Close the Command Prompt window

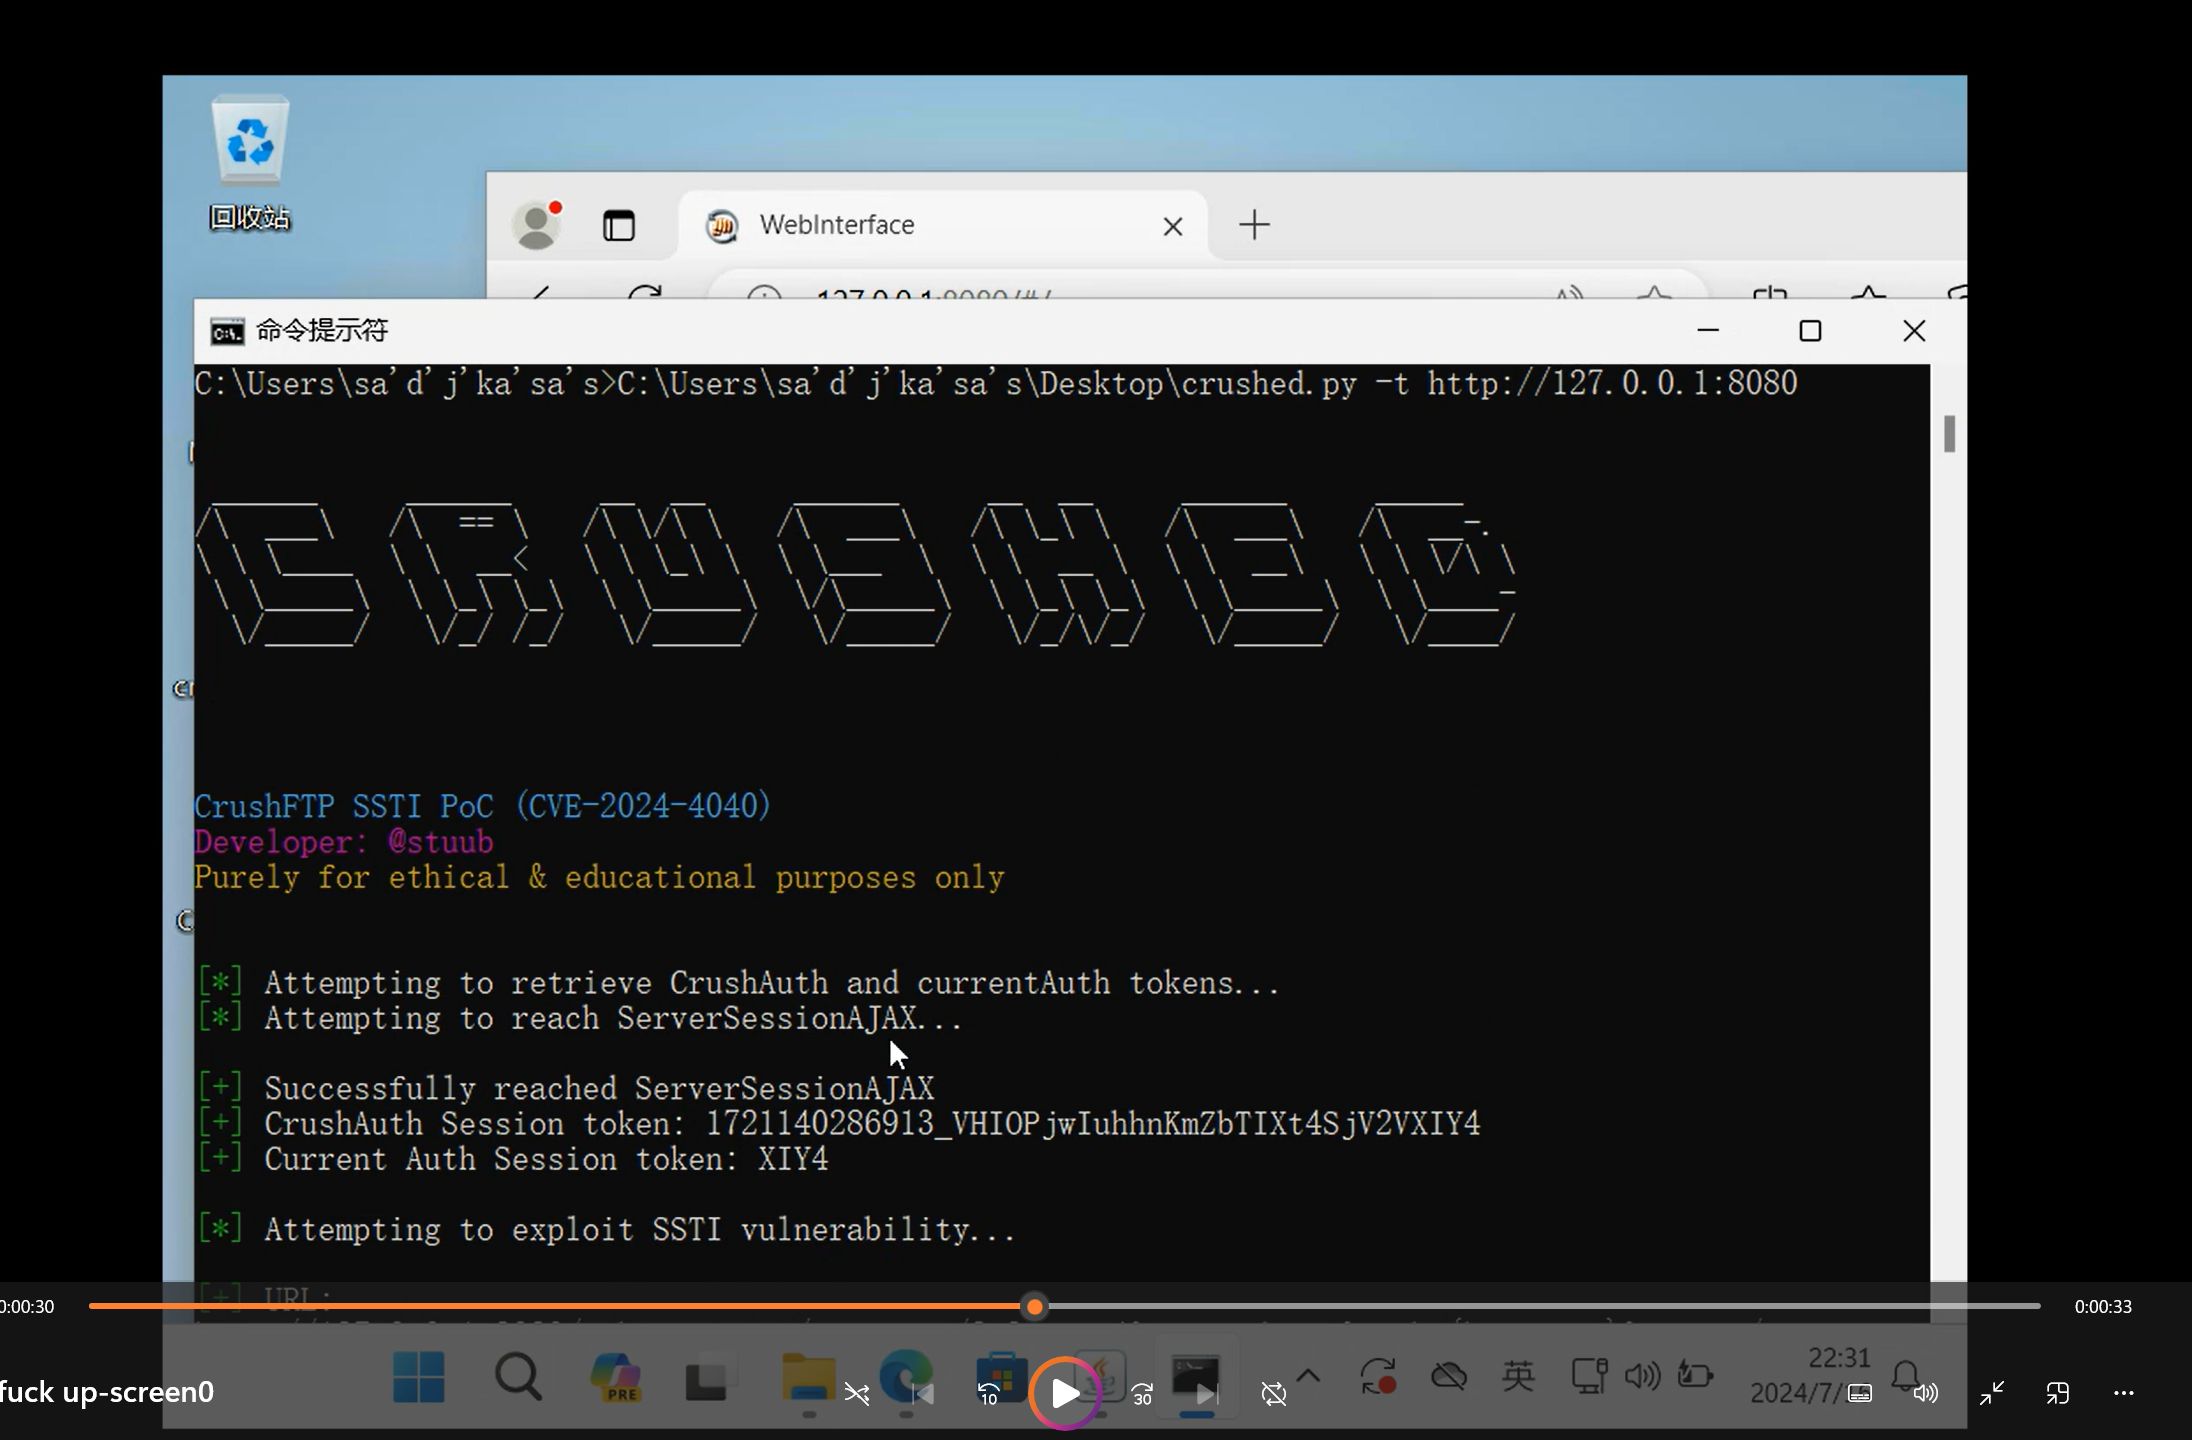(1914, 331)
